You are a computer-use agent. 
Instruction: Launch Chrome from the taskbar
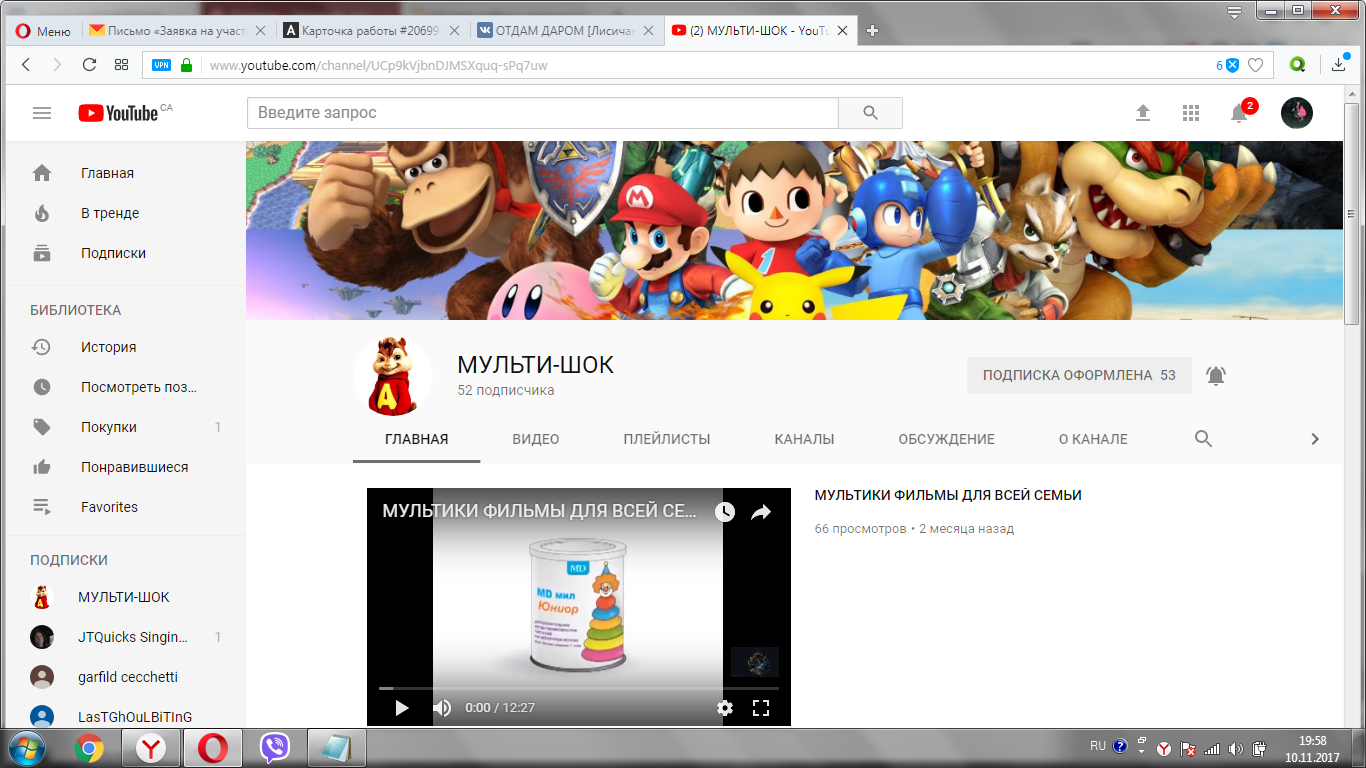coord(89,747)
